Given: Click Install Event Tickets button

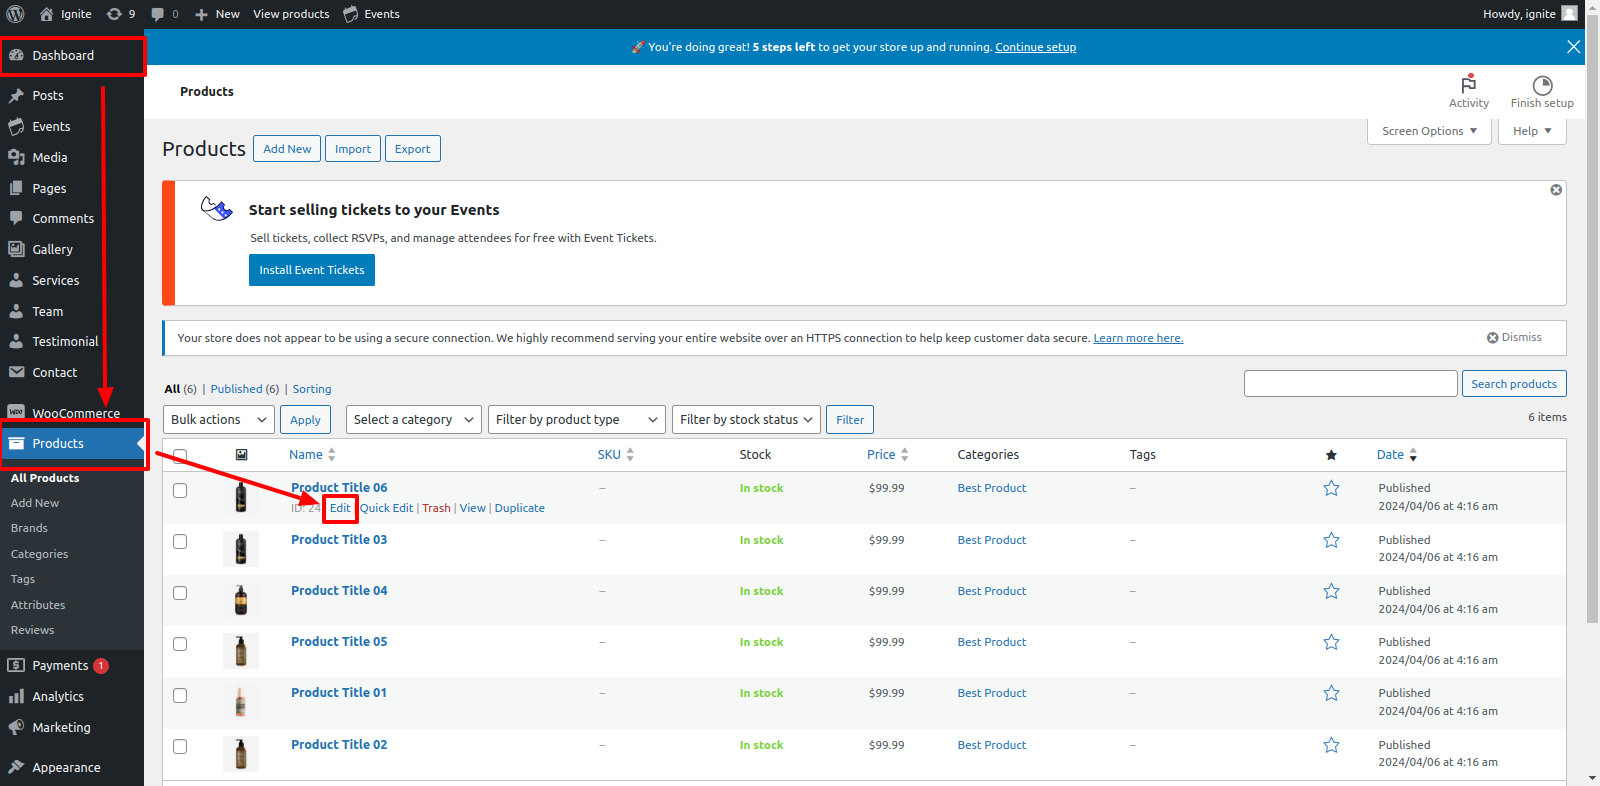Looking at the screenshot, I should 312,270.
